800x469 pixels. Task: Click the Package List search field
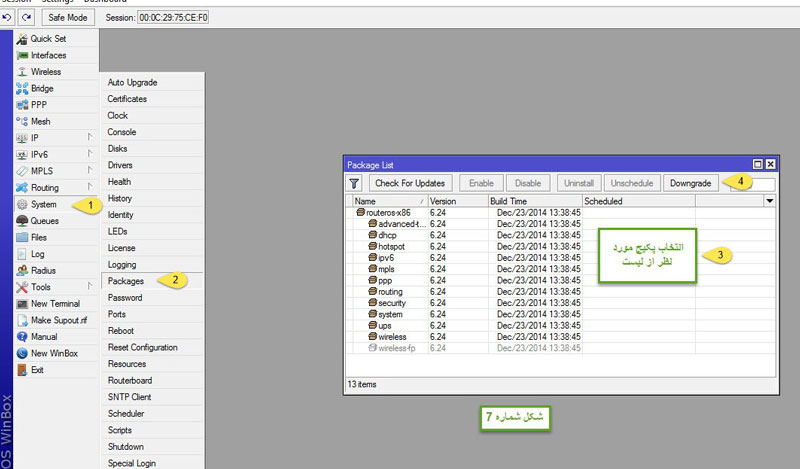coord(753,184)
